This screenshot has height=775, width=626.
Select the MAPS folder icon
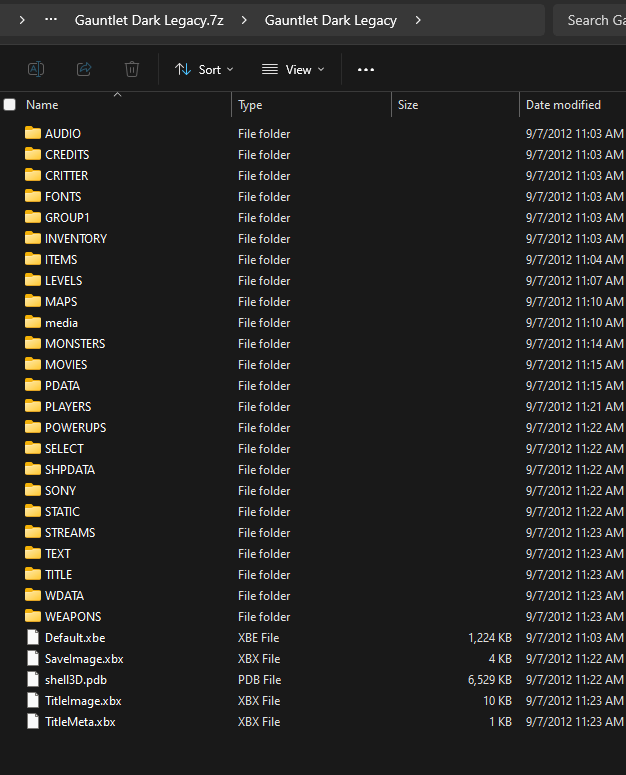(x=33, y=301)
